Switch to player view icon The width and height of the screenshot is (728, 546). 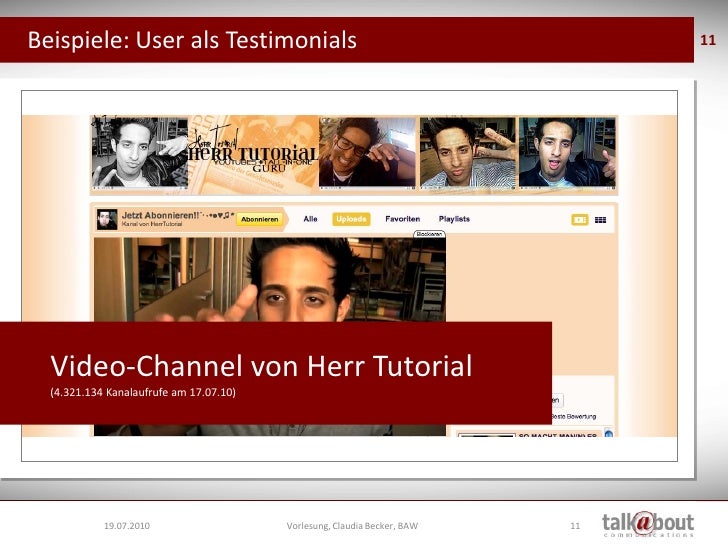click(x=579, y=220)
